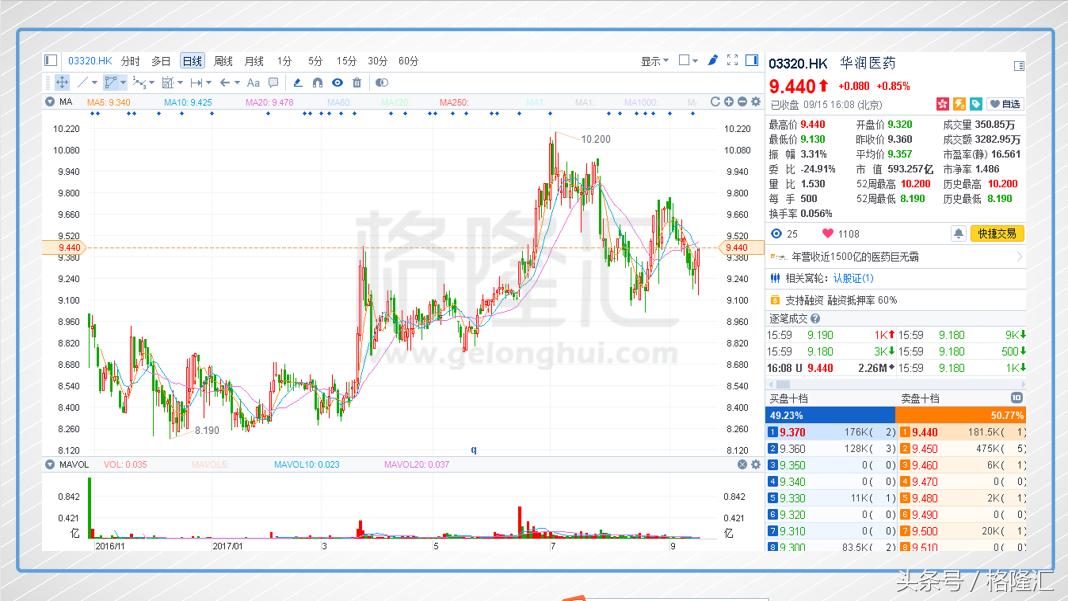The height and width of the screenshot is (601, 1068).
Task: Refresh the MA indicator
Action: tap(715, 102)
